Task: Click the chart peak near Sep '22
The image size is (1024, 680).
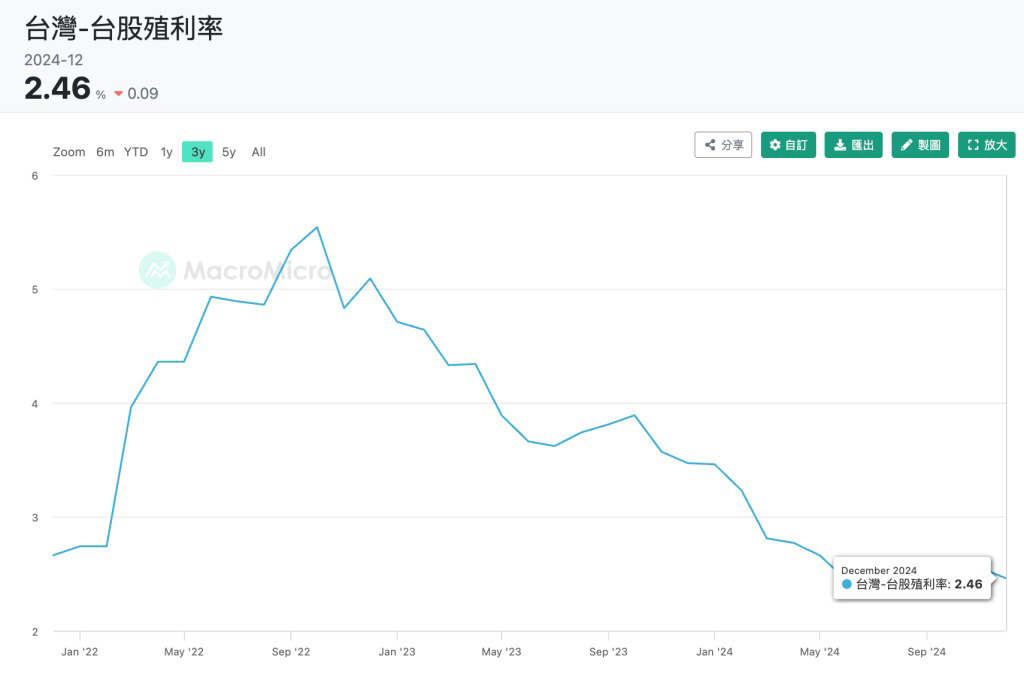Action: (317, 227)
